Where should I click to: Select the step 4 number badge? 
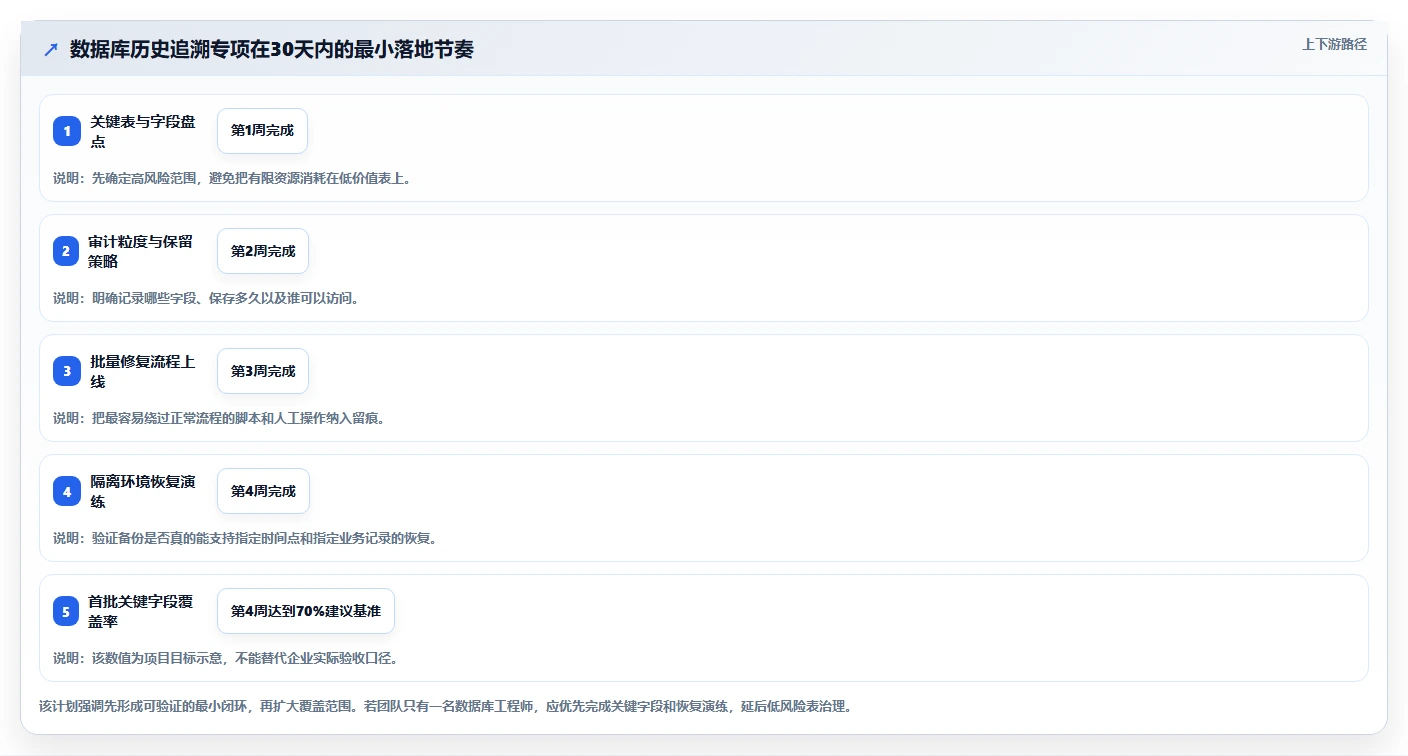pos(66,491)
